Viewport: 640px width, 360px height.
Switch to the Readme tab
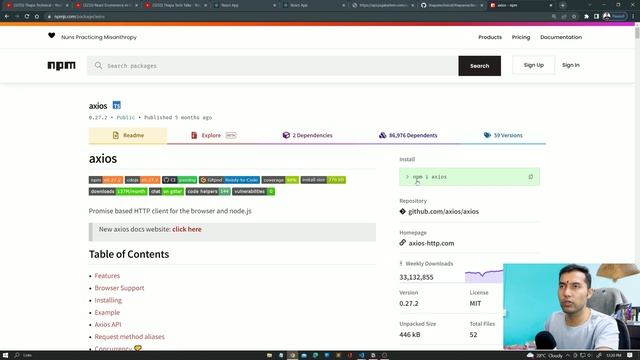pos(128,135)
